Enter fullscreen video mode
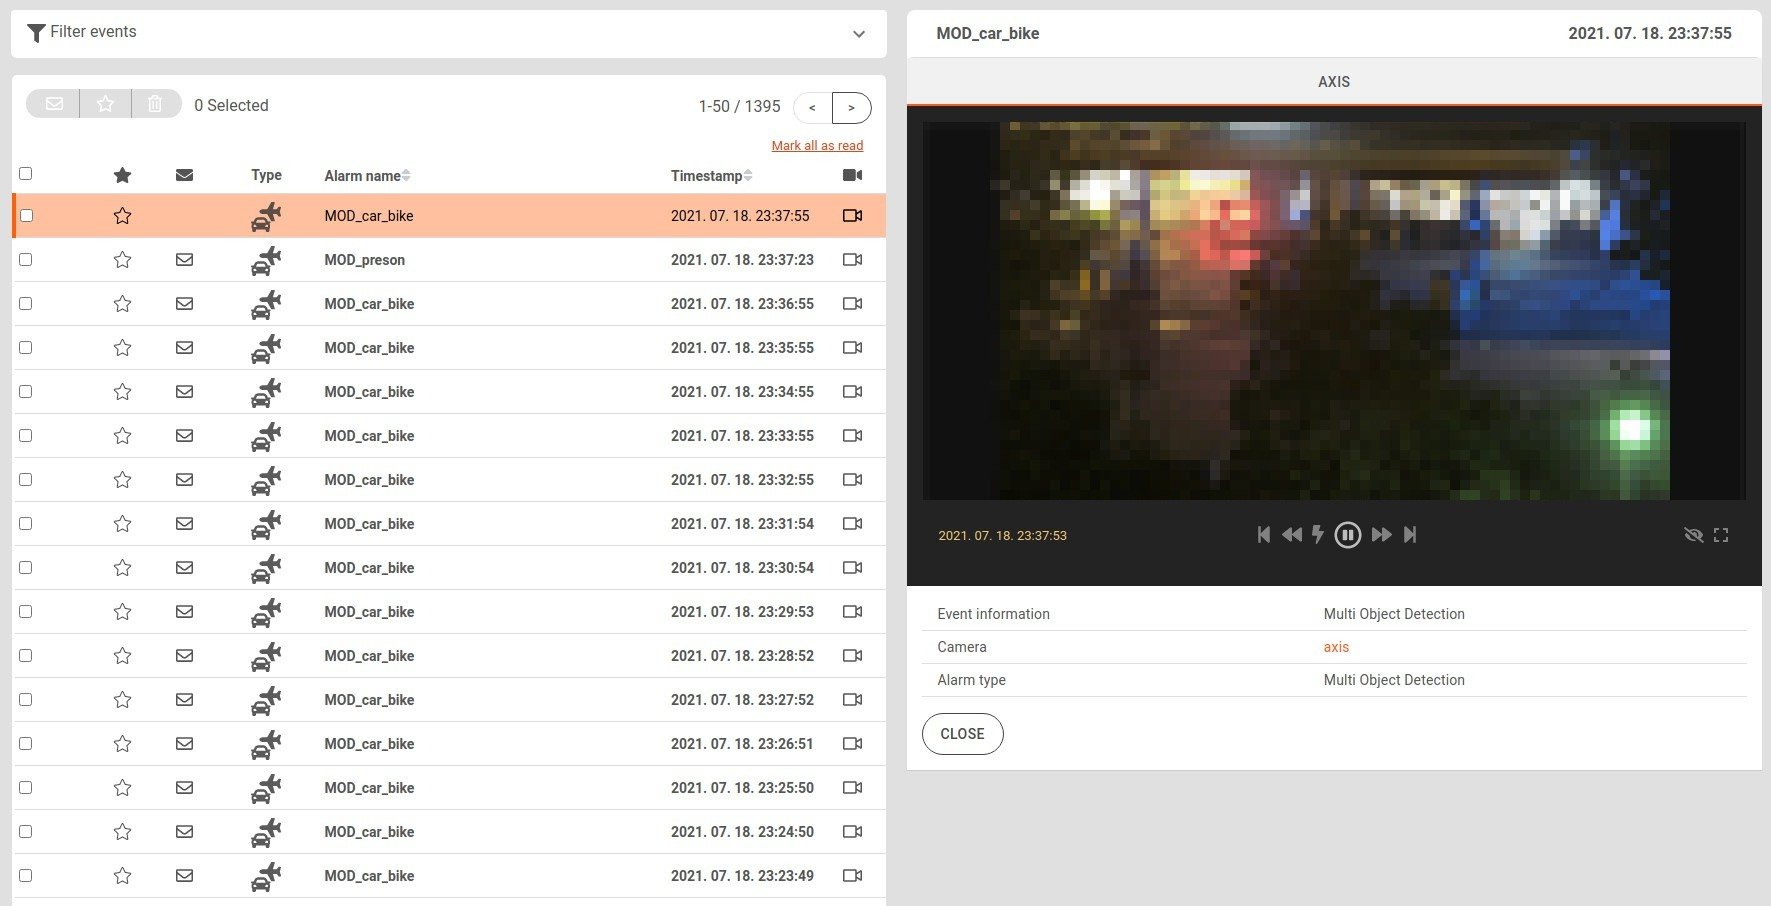1771x906 pixels. (1720, 535)
